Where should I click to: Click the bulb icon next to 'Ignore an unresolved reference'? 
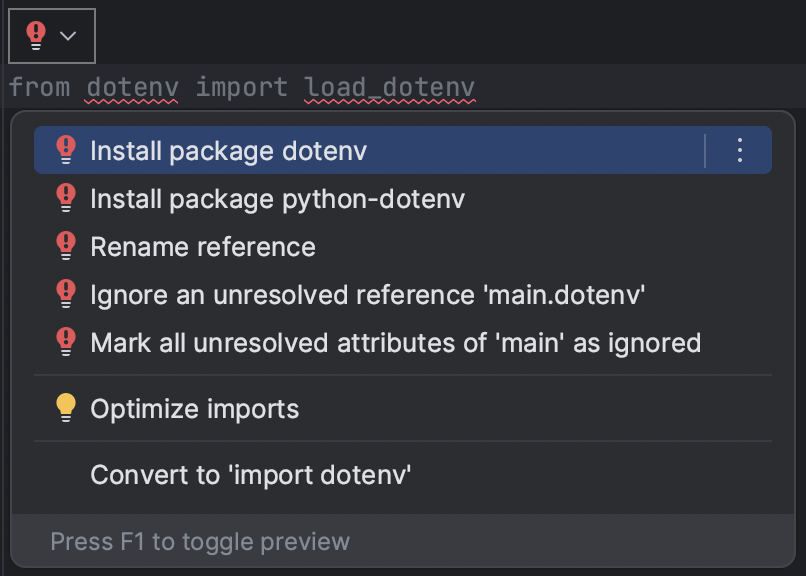(66, 294)
